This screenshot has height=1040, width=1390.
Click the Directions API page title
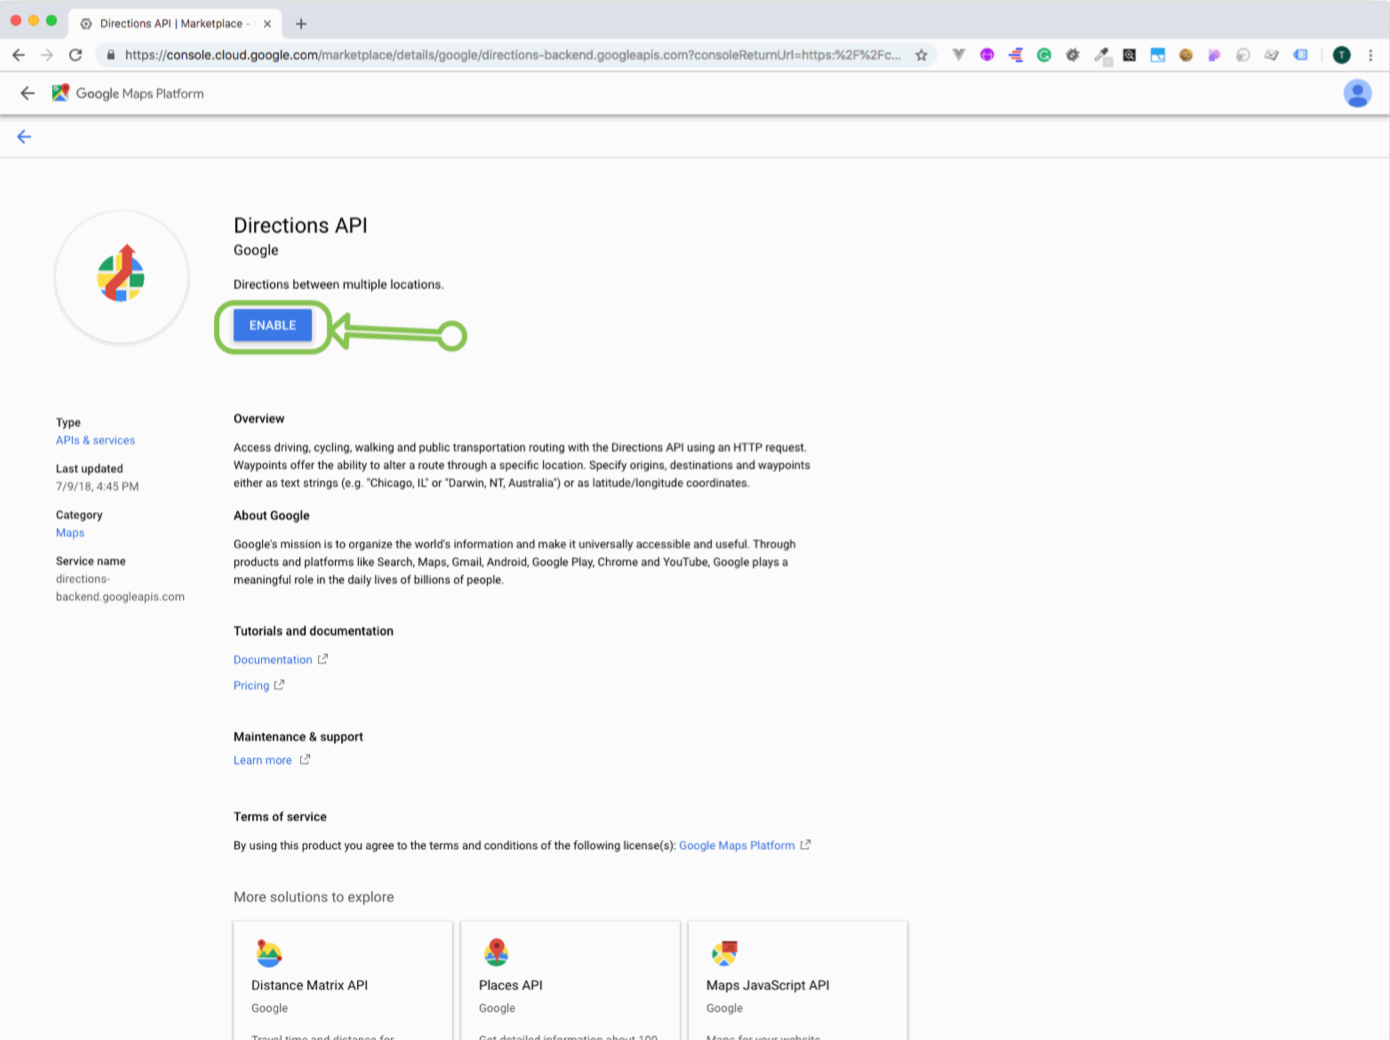tap(300, 225)
